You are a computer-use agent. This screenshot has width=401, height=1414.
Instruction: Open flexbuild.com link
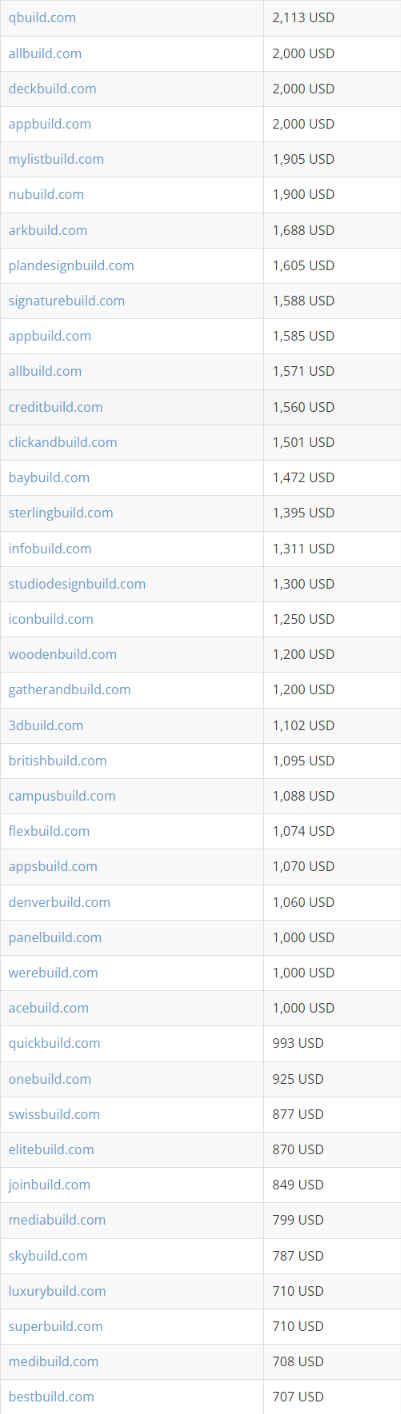49,831
